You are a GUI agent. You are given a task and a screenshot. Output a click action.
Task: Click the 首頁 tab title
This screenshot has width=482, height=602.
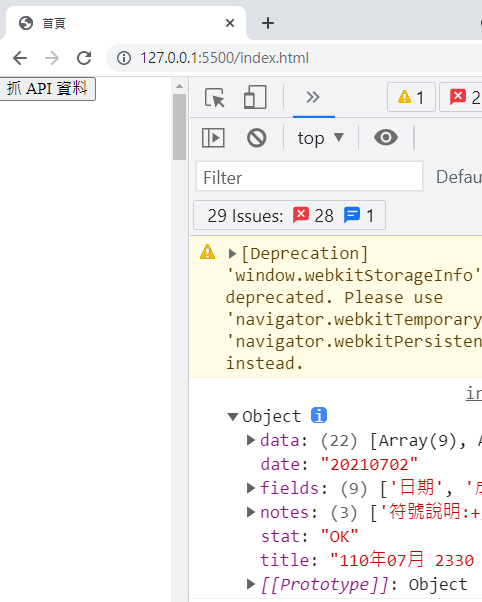(x=54, y=23)
